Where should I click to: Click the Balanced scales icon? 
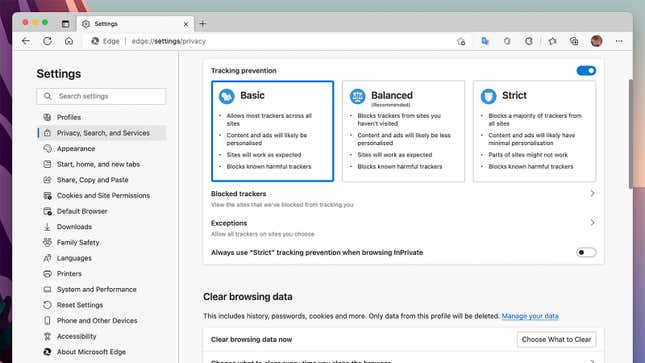(357, 96)
